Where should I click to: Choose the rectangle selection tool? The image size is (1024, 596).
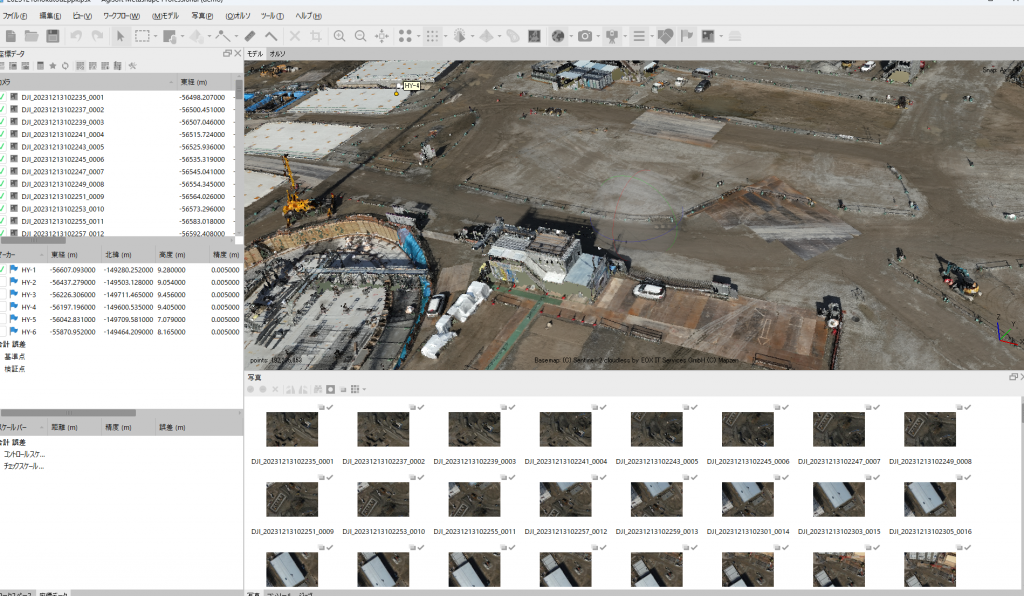pos(142,37)
